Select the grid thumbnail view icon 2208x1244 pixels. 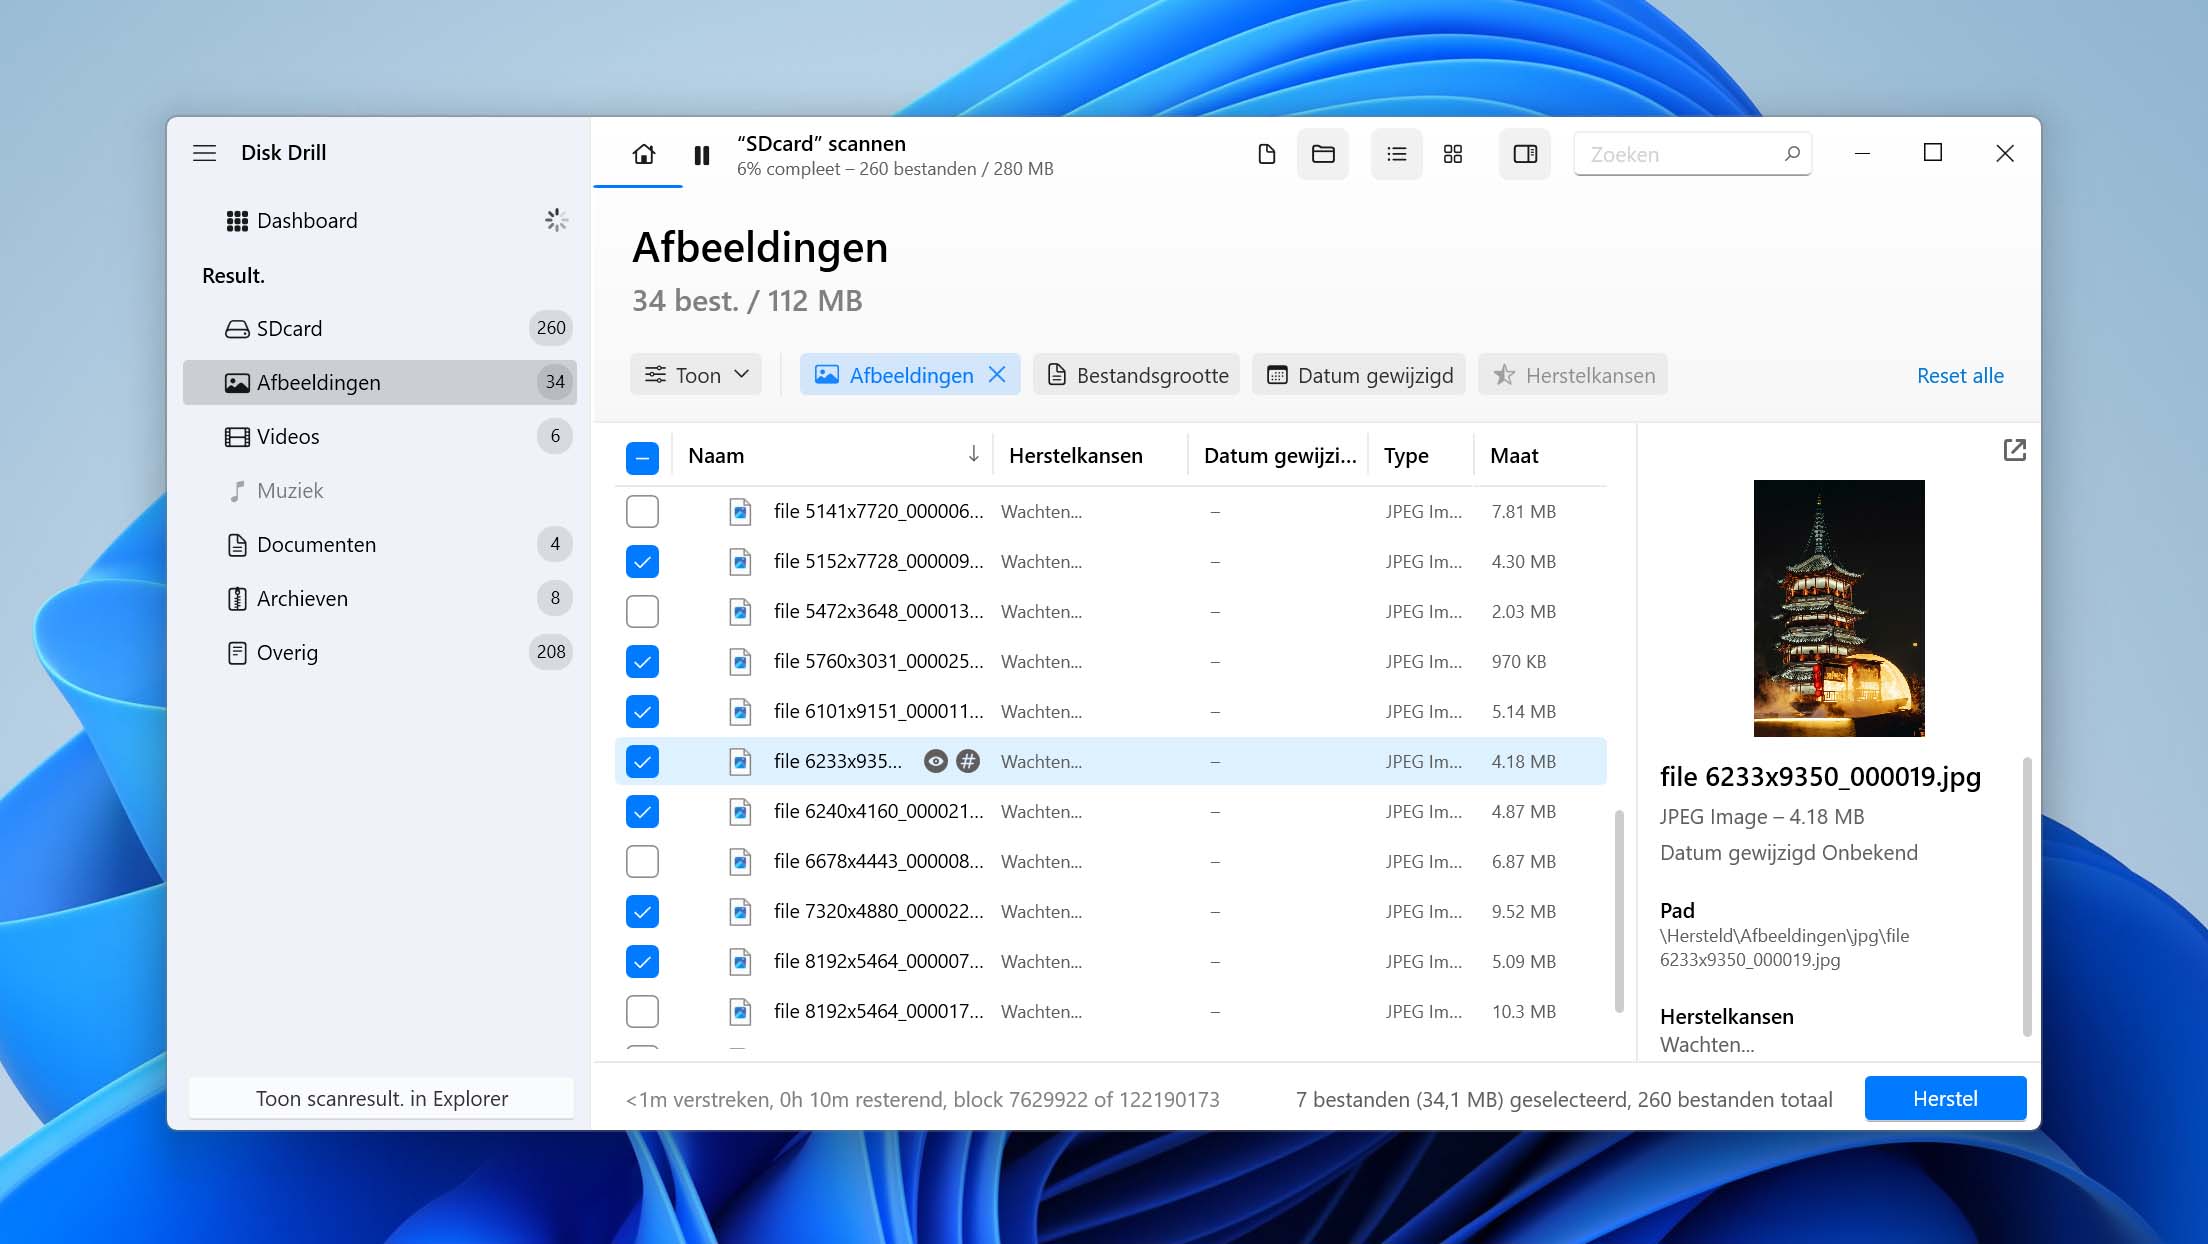point(1453,154)
